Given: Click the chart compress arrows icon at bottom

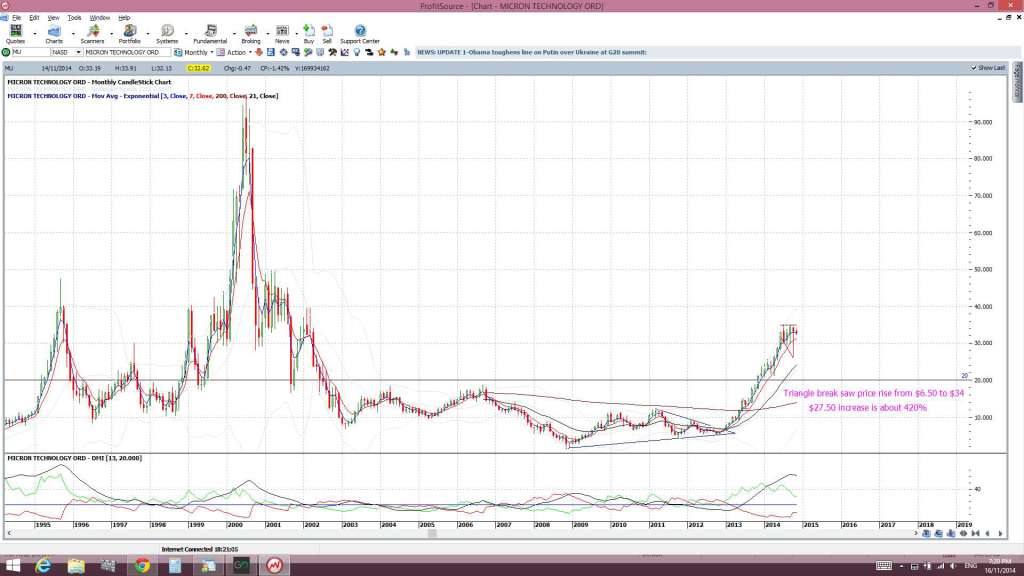Looking at the screenshot, I should coord(976,534).
